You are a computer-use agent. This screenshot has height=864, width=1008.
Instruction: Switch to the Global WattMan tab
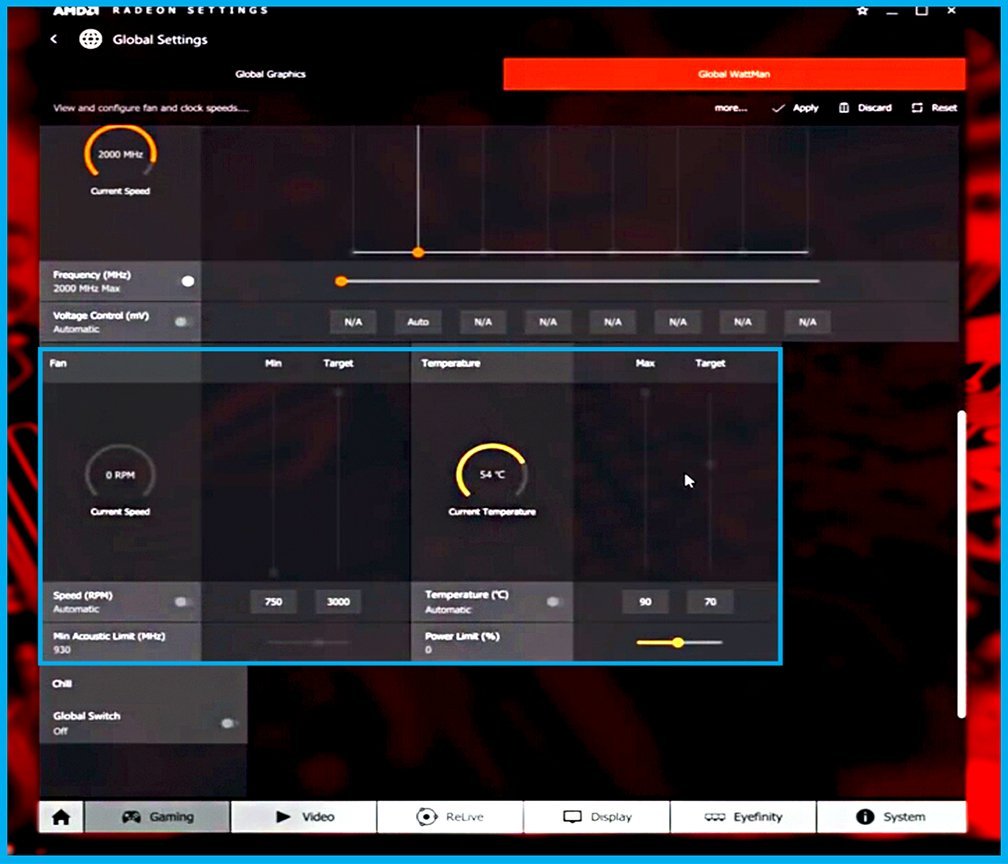[734, 74]
